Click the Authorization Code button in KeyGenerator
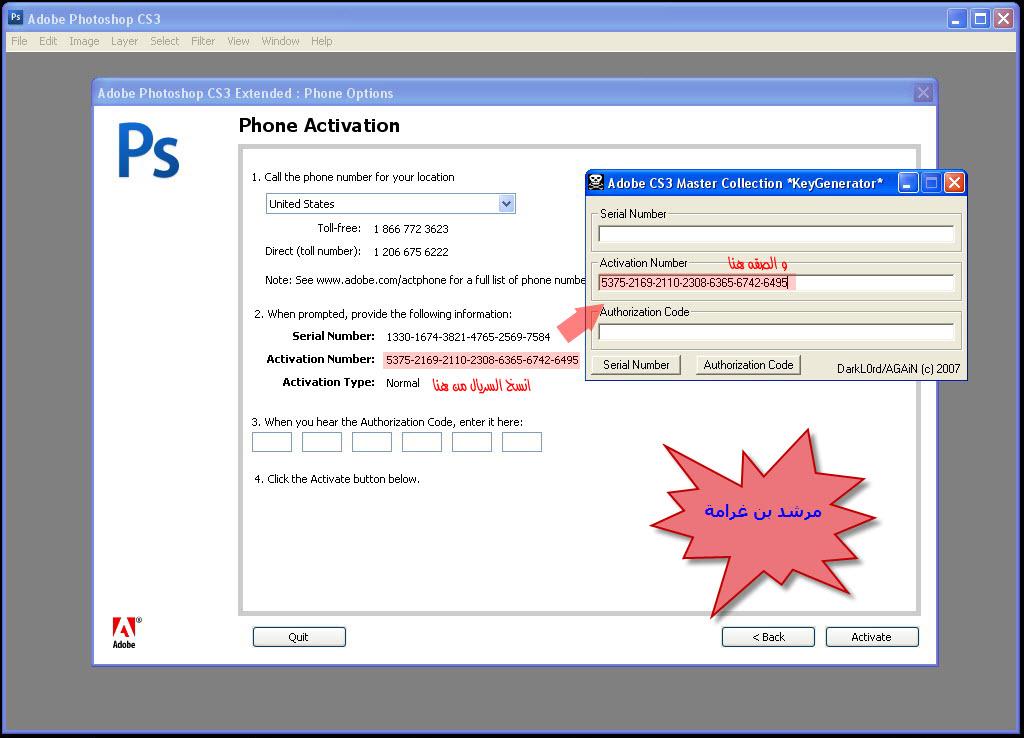Screen dimensions: 1024x738 [748, 364]
